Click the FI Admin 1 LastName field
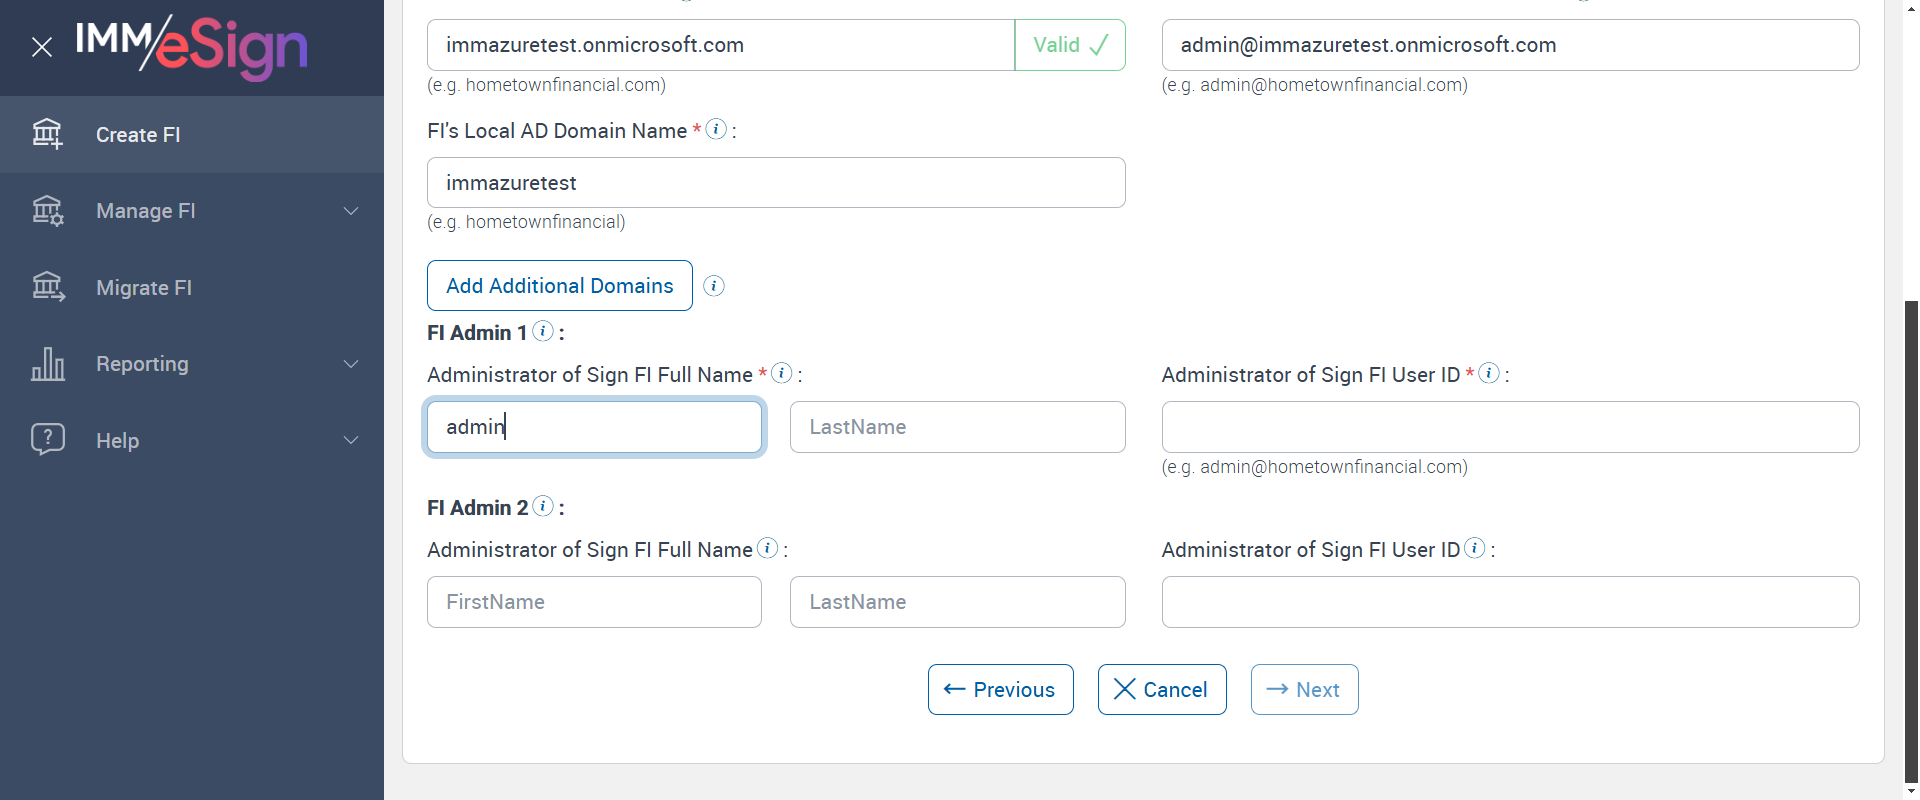The height and width of the screenshot is (800, 1920). click(957, 427)
